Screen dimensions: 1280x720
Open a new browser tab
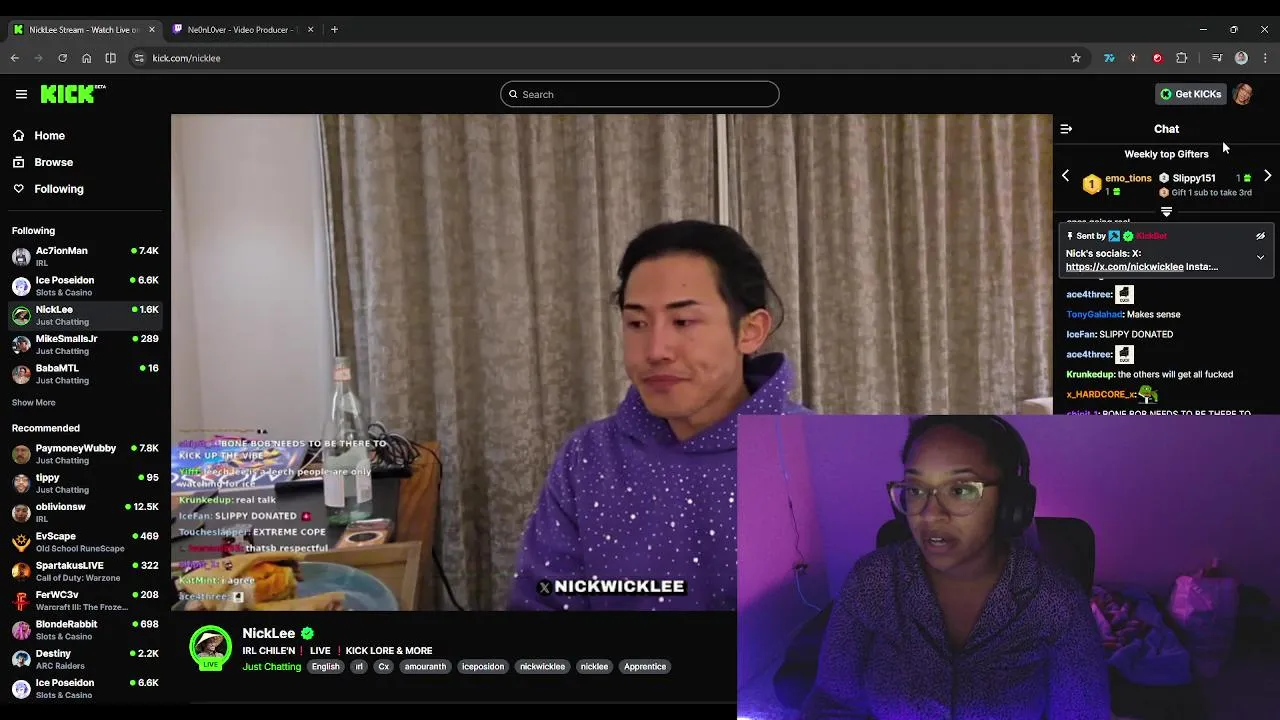334,29
